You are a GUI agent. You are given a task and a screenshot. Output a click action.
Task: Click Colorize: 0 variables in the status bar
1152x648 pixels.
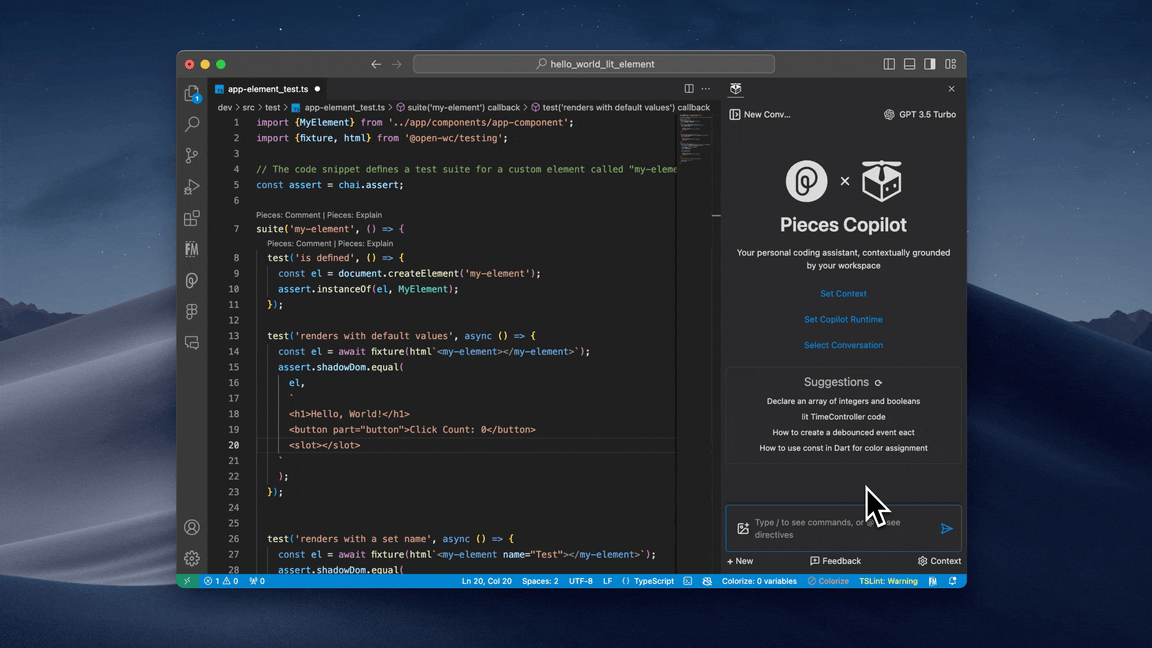(x=758, y=580)
